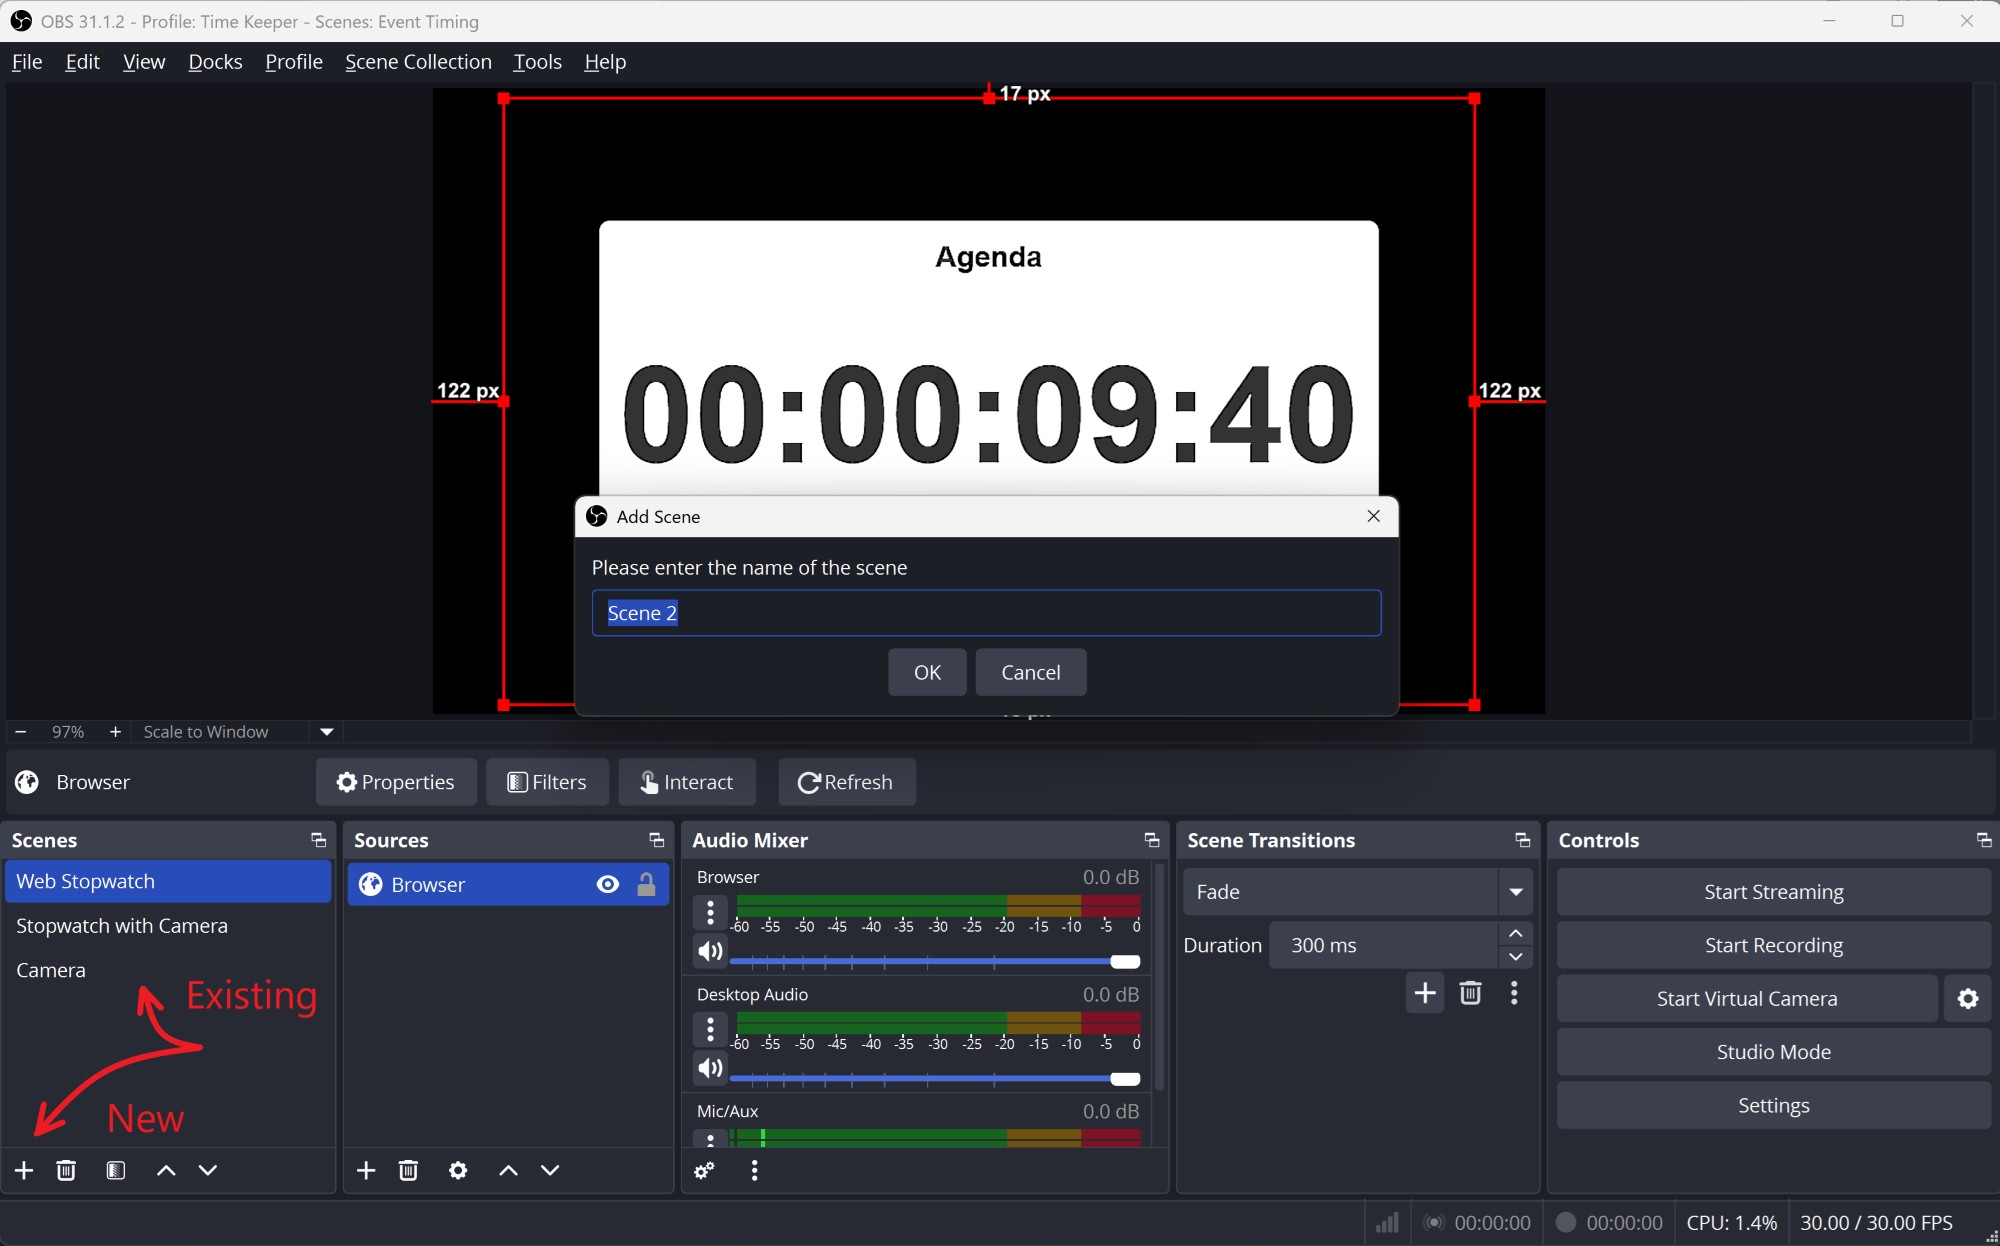This screenshot has width=2000, height=1246.
Task: Add a configurable transition plus icon
Action: click(1425, 993)
